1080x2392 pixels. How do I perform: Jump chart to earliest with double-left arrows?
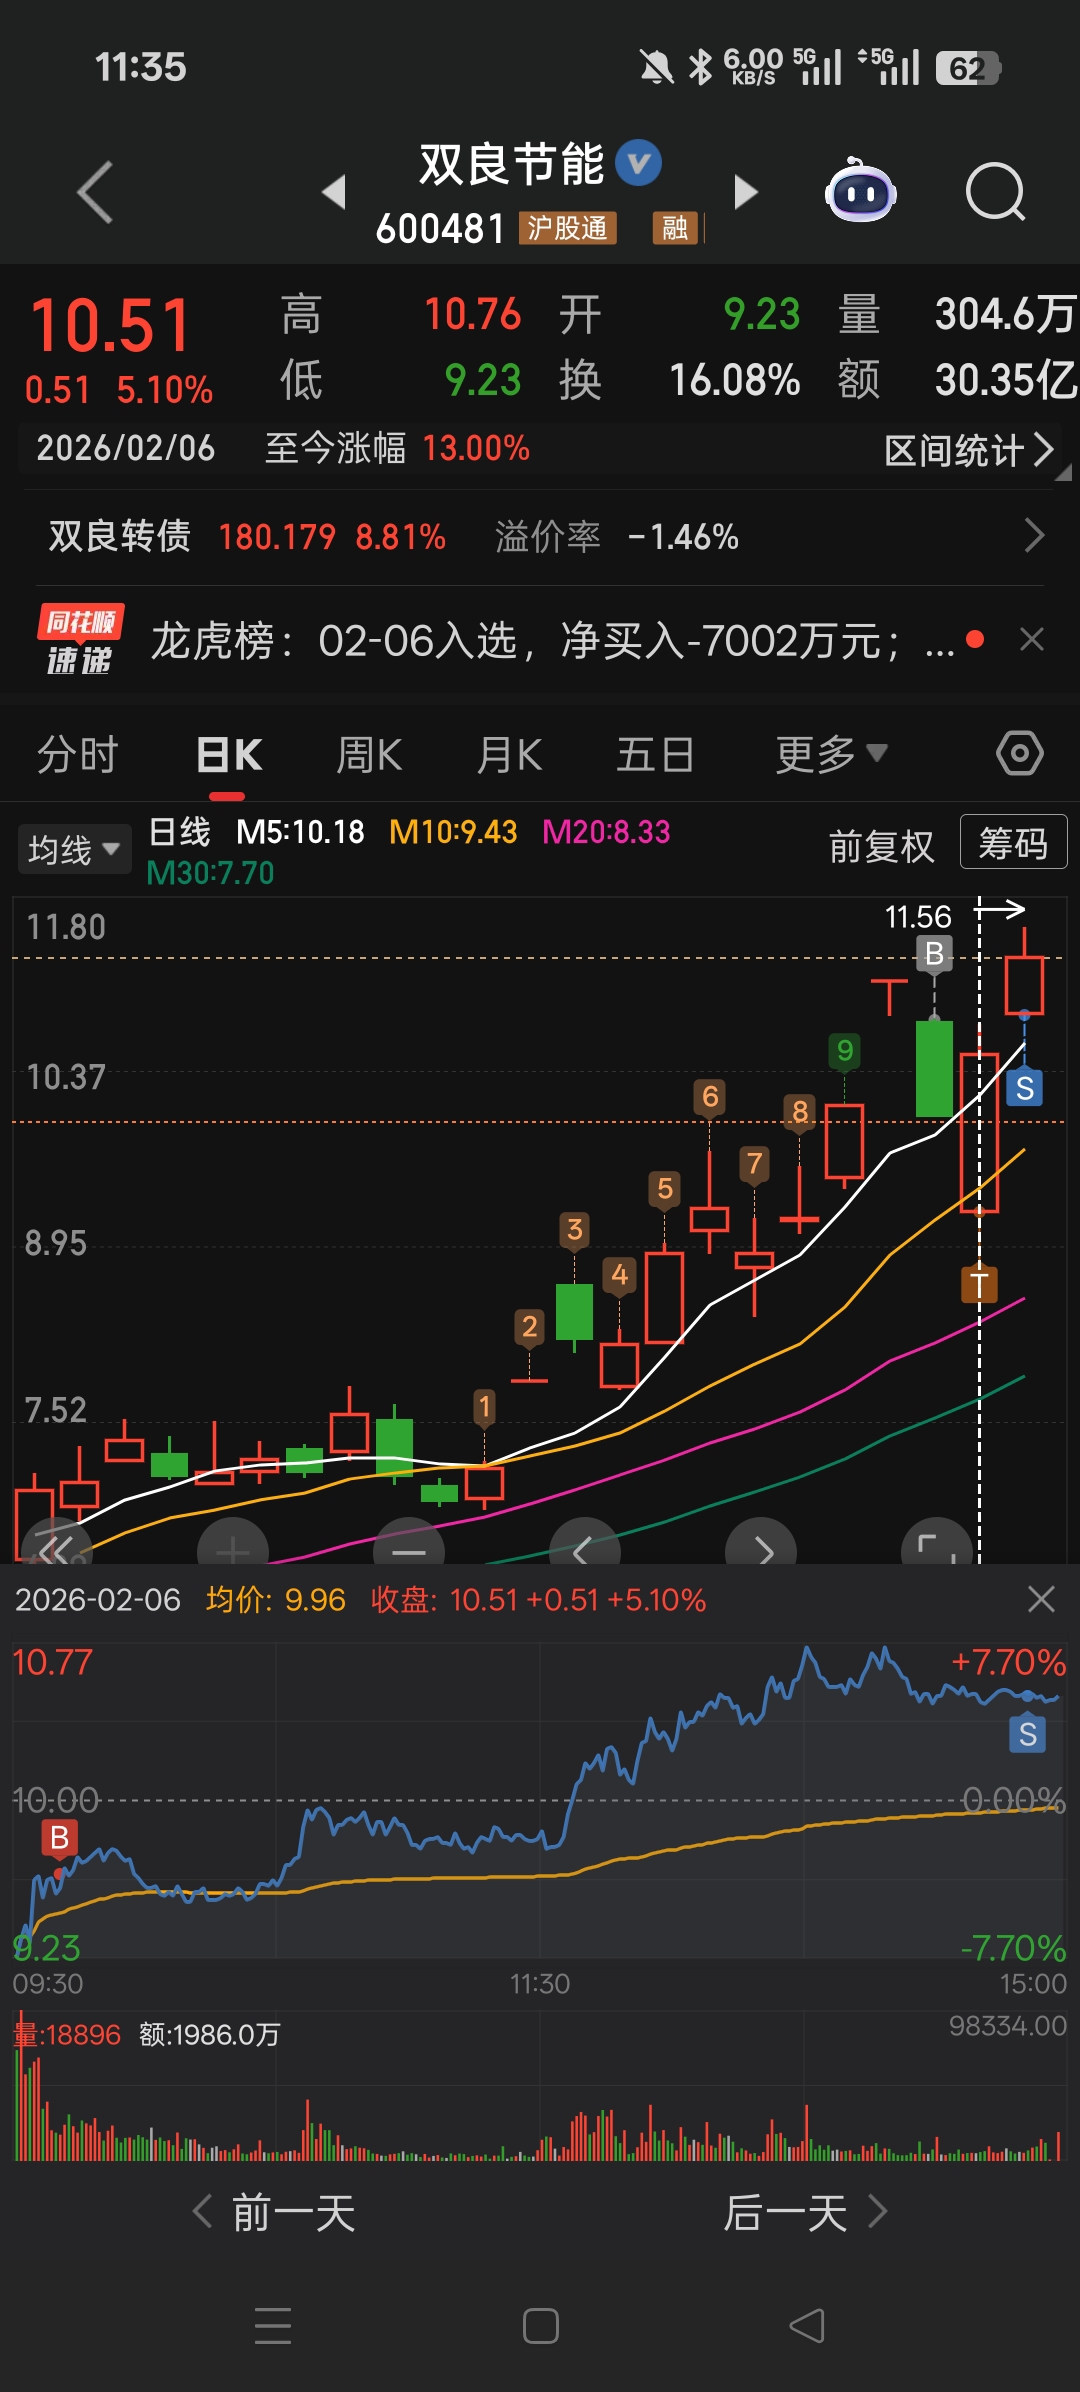(x=57, y=1542)
